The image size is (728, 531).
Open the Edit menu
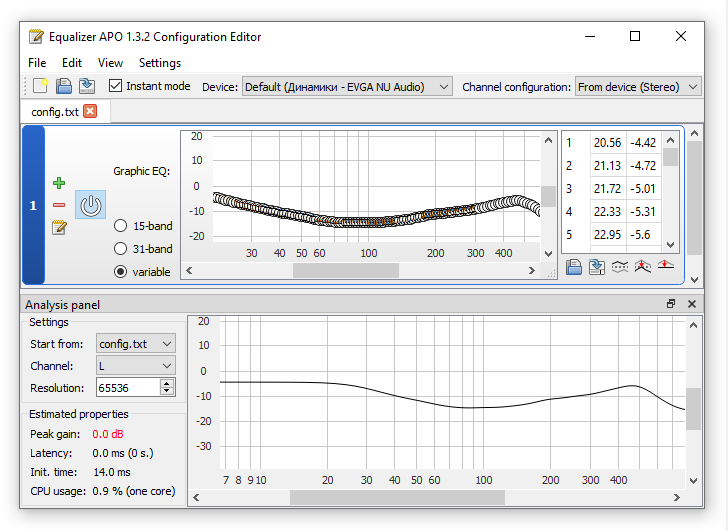72,63
